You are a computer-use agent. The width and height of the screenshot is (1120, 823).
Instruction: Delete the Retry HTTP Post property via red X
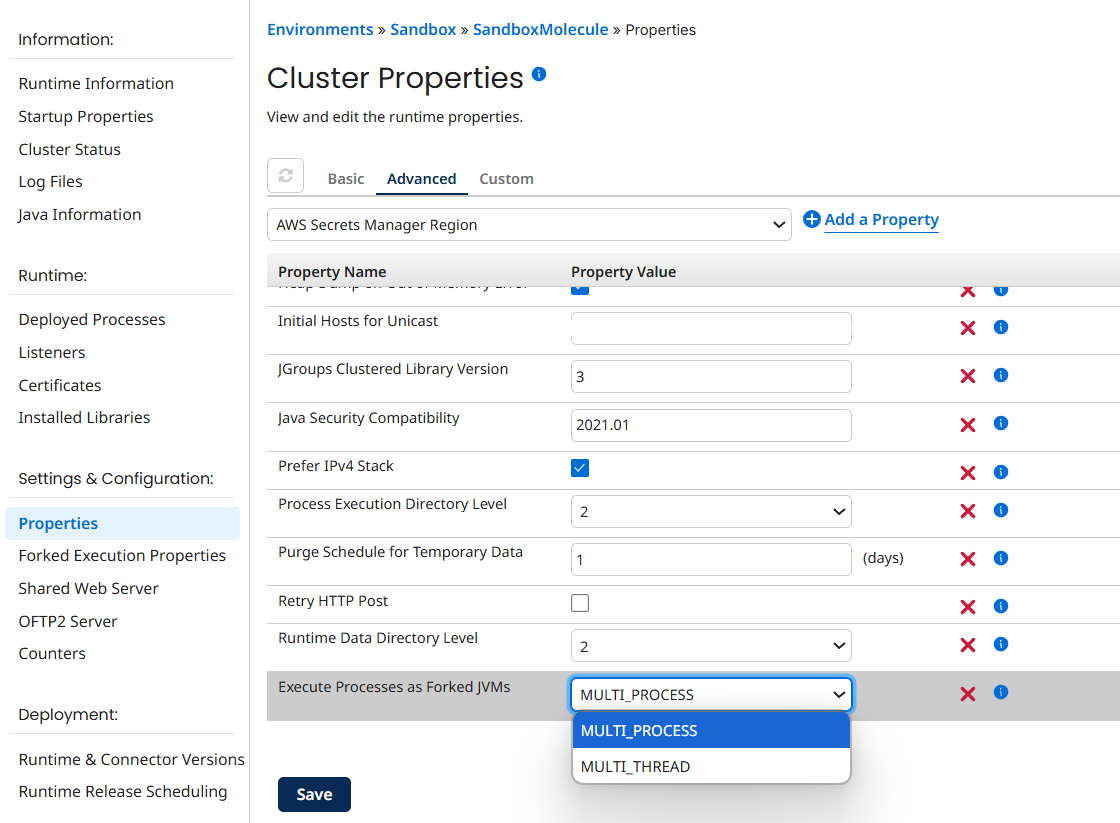(967, 605)
